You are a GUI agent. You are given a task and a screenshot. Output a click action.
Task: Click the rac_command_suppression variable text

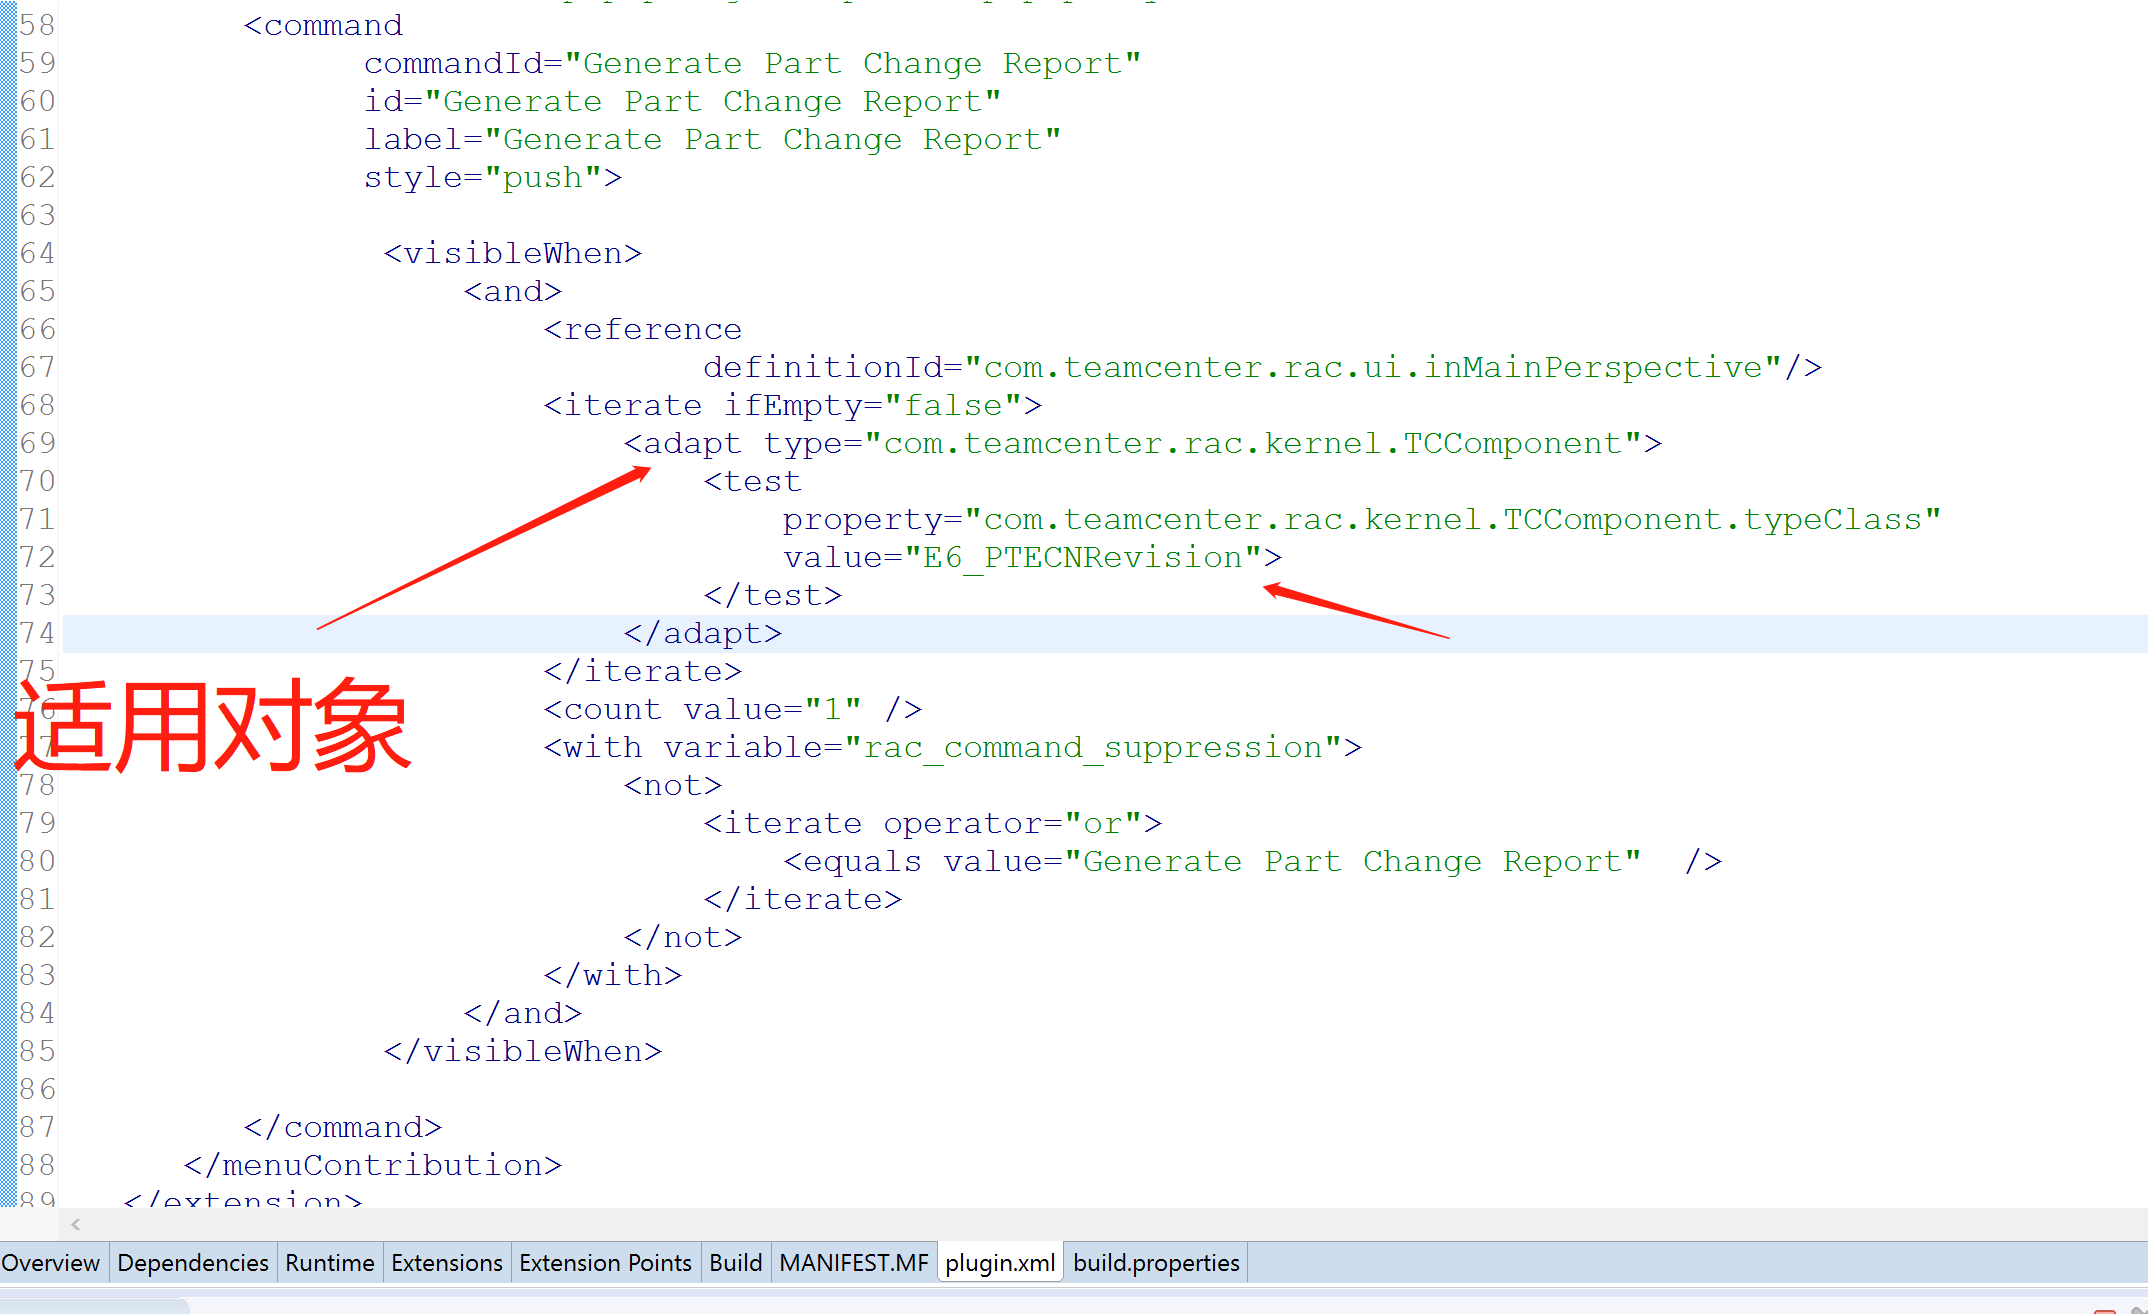(x=1092, y=748)
